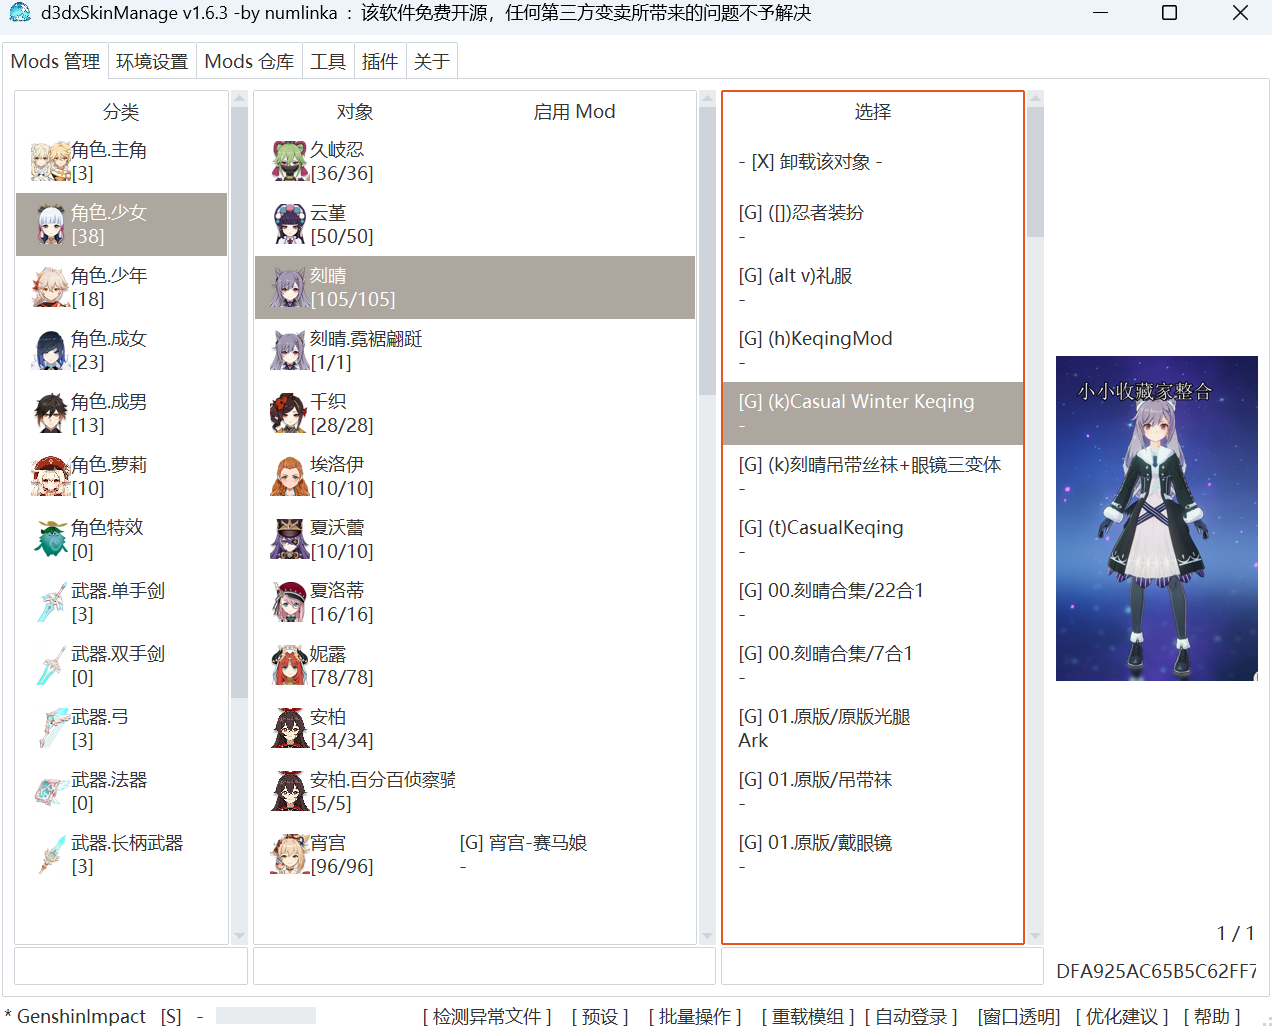Screen dimensions: 1272x1026
Task: Click the 刻晴 [105/105] avatar
Action: tap(289, 288)
